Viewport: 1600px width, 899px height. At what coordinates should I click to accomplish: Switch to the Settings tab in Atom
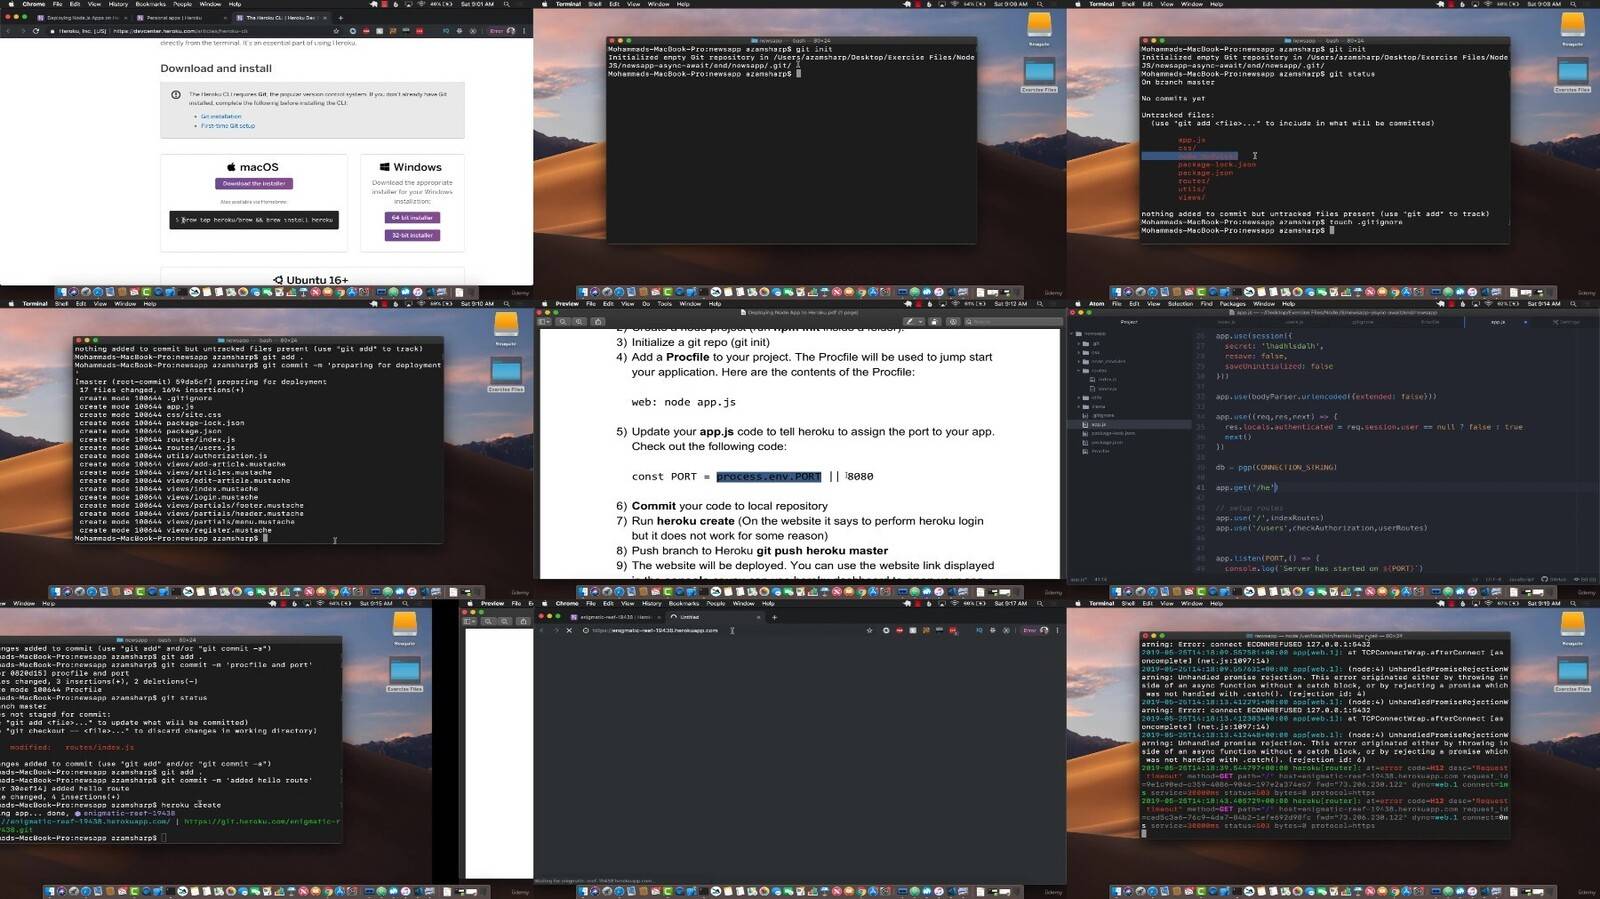1567,322
